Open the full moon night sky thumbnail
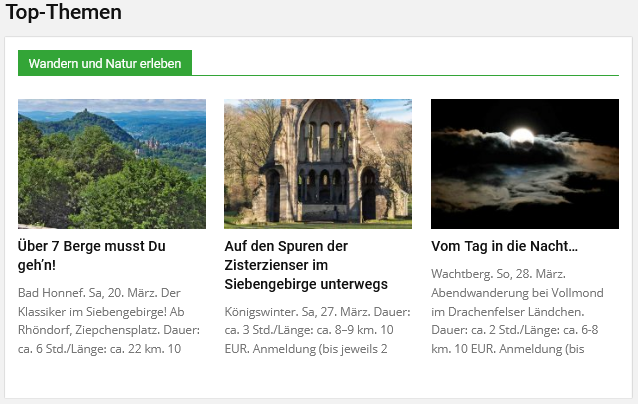Image resolution: width=638 pixels, height=404 pixels. 525,164
